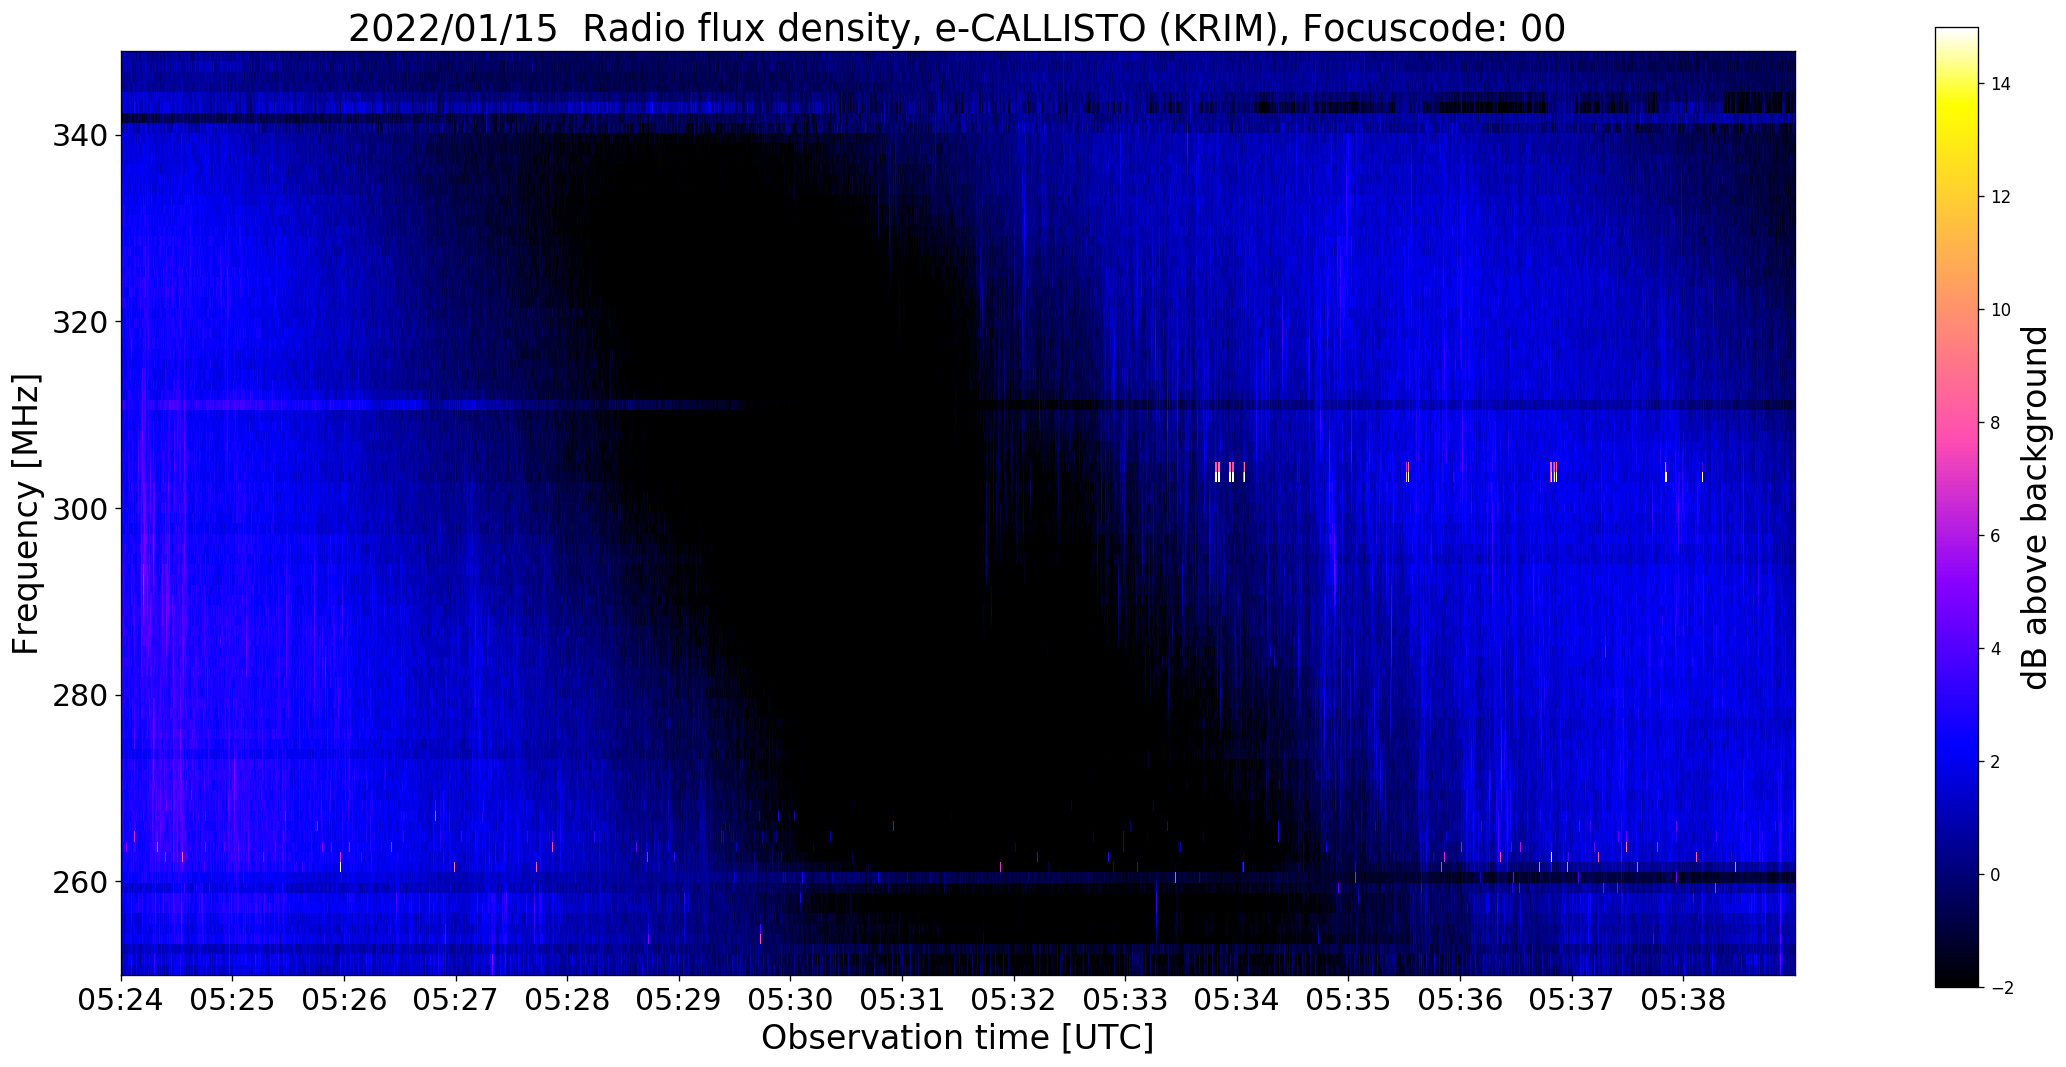This screenshot has height=1067, width=2066.
Task: Click the 05:25 time tick label
Action: pos(233,1000)
